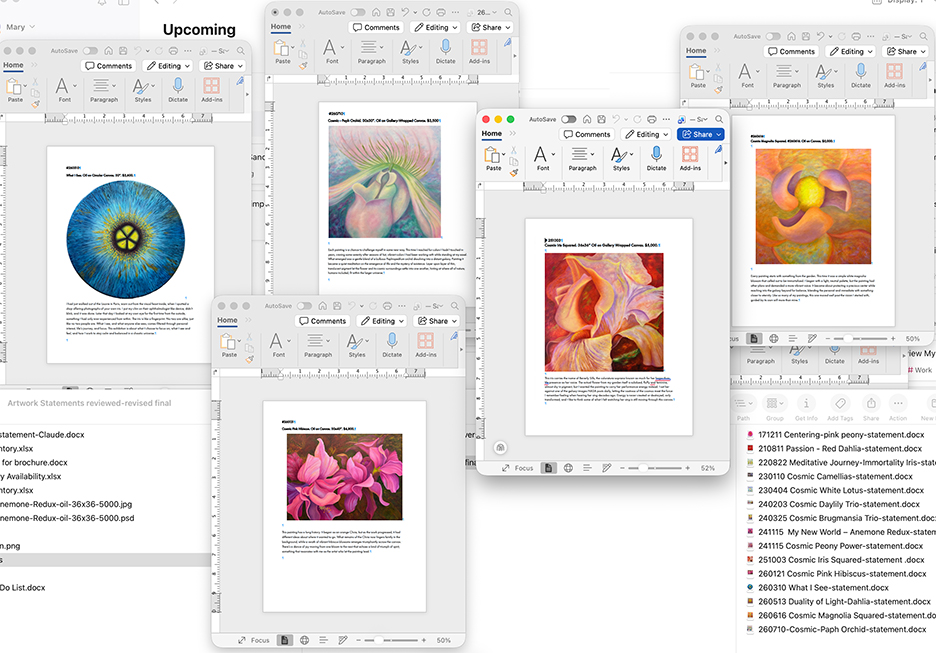The width and height of the screenshot is (936, 653).
Task: Start Dictate in the Iris Squared window
Action: pyautogui.click(x=656, y=159)
